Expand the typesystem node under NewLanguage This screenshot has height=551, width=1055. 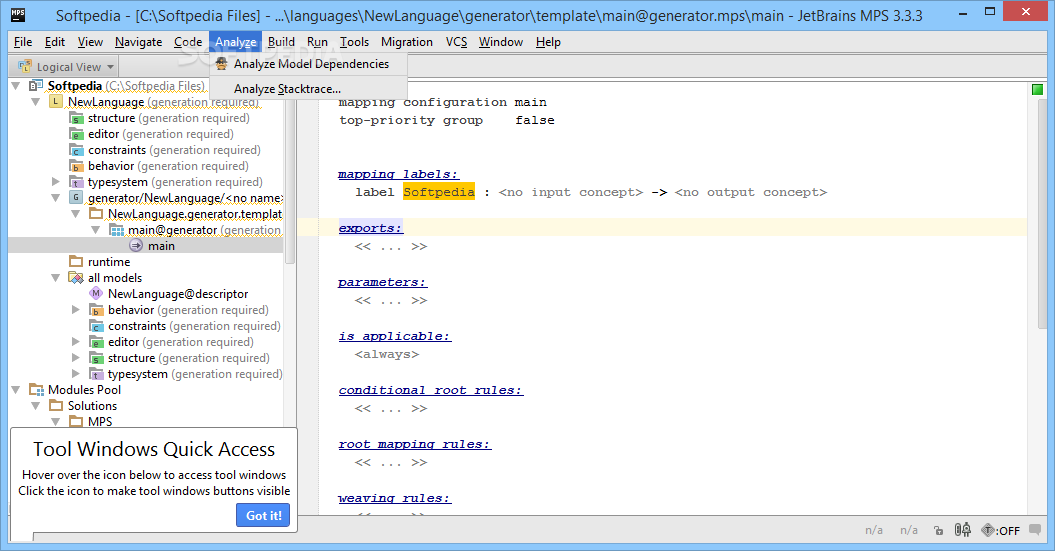click(56, 182)
